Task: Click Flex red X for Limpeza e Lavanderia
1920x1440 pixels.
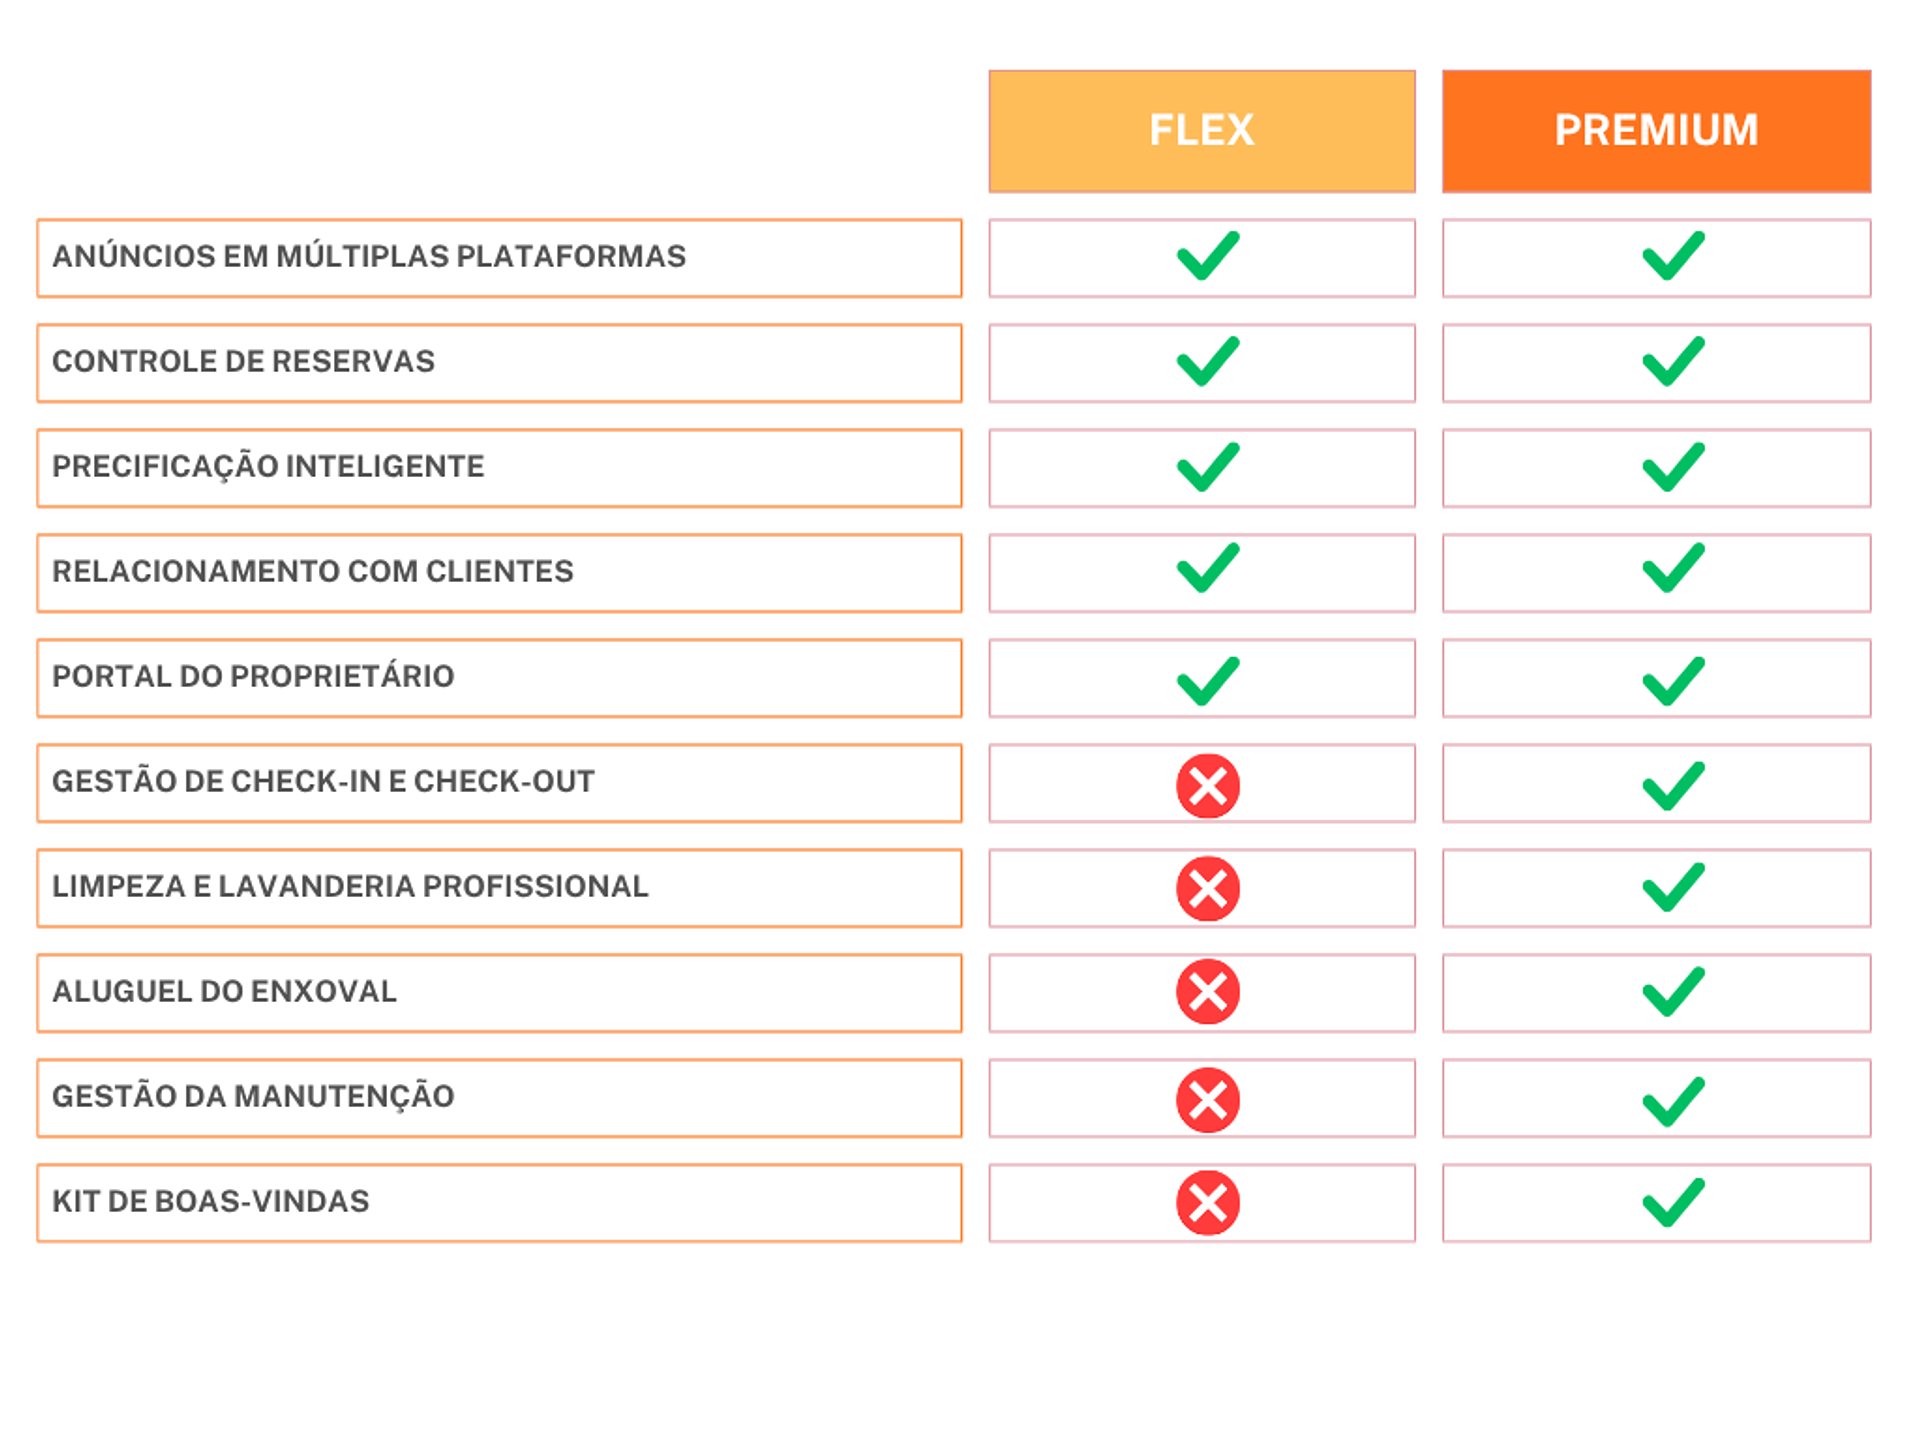Action: [1207, 888]
